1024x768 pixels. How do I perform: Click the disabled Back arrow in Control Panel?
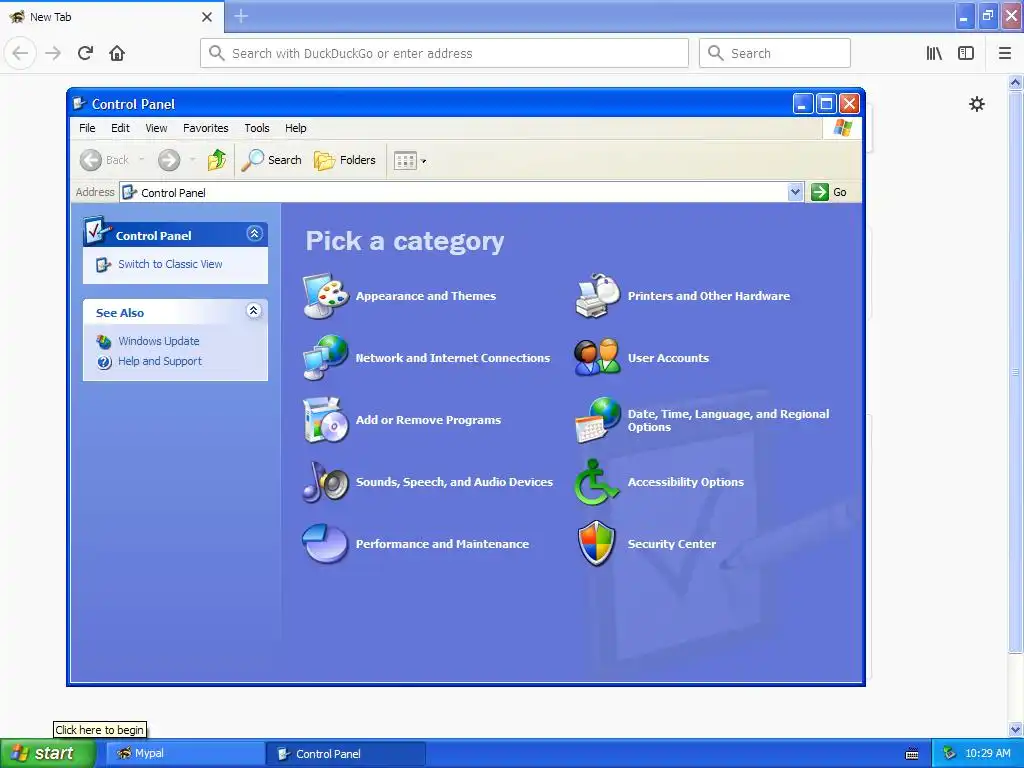(91, 160)
